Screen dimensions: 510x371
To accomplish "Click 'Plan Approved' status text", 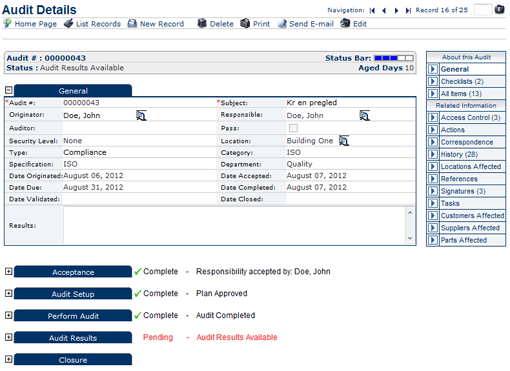I will click(222, 293).
